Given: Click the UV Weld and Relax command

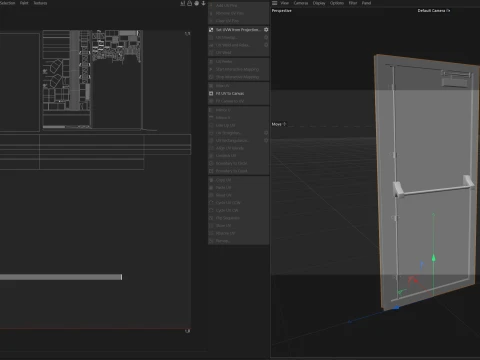Looking at the screenshot, I should (235, 45).
